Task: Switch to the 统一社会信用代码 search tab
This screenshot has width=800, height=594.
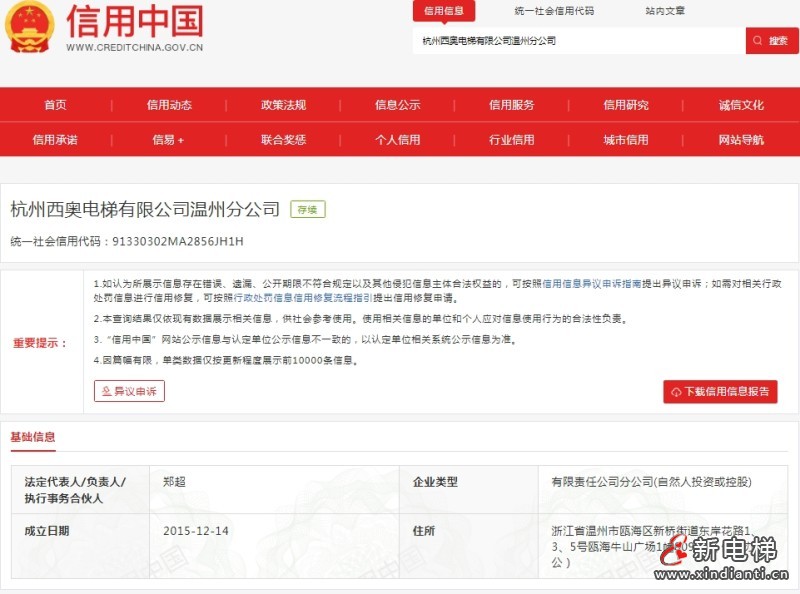Action: click(x=555, y=12)
